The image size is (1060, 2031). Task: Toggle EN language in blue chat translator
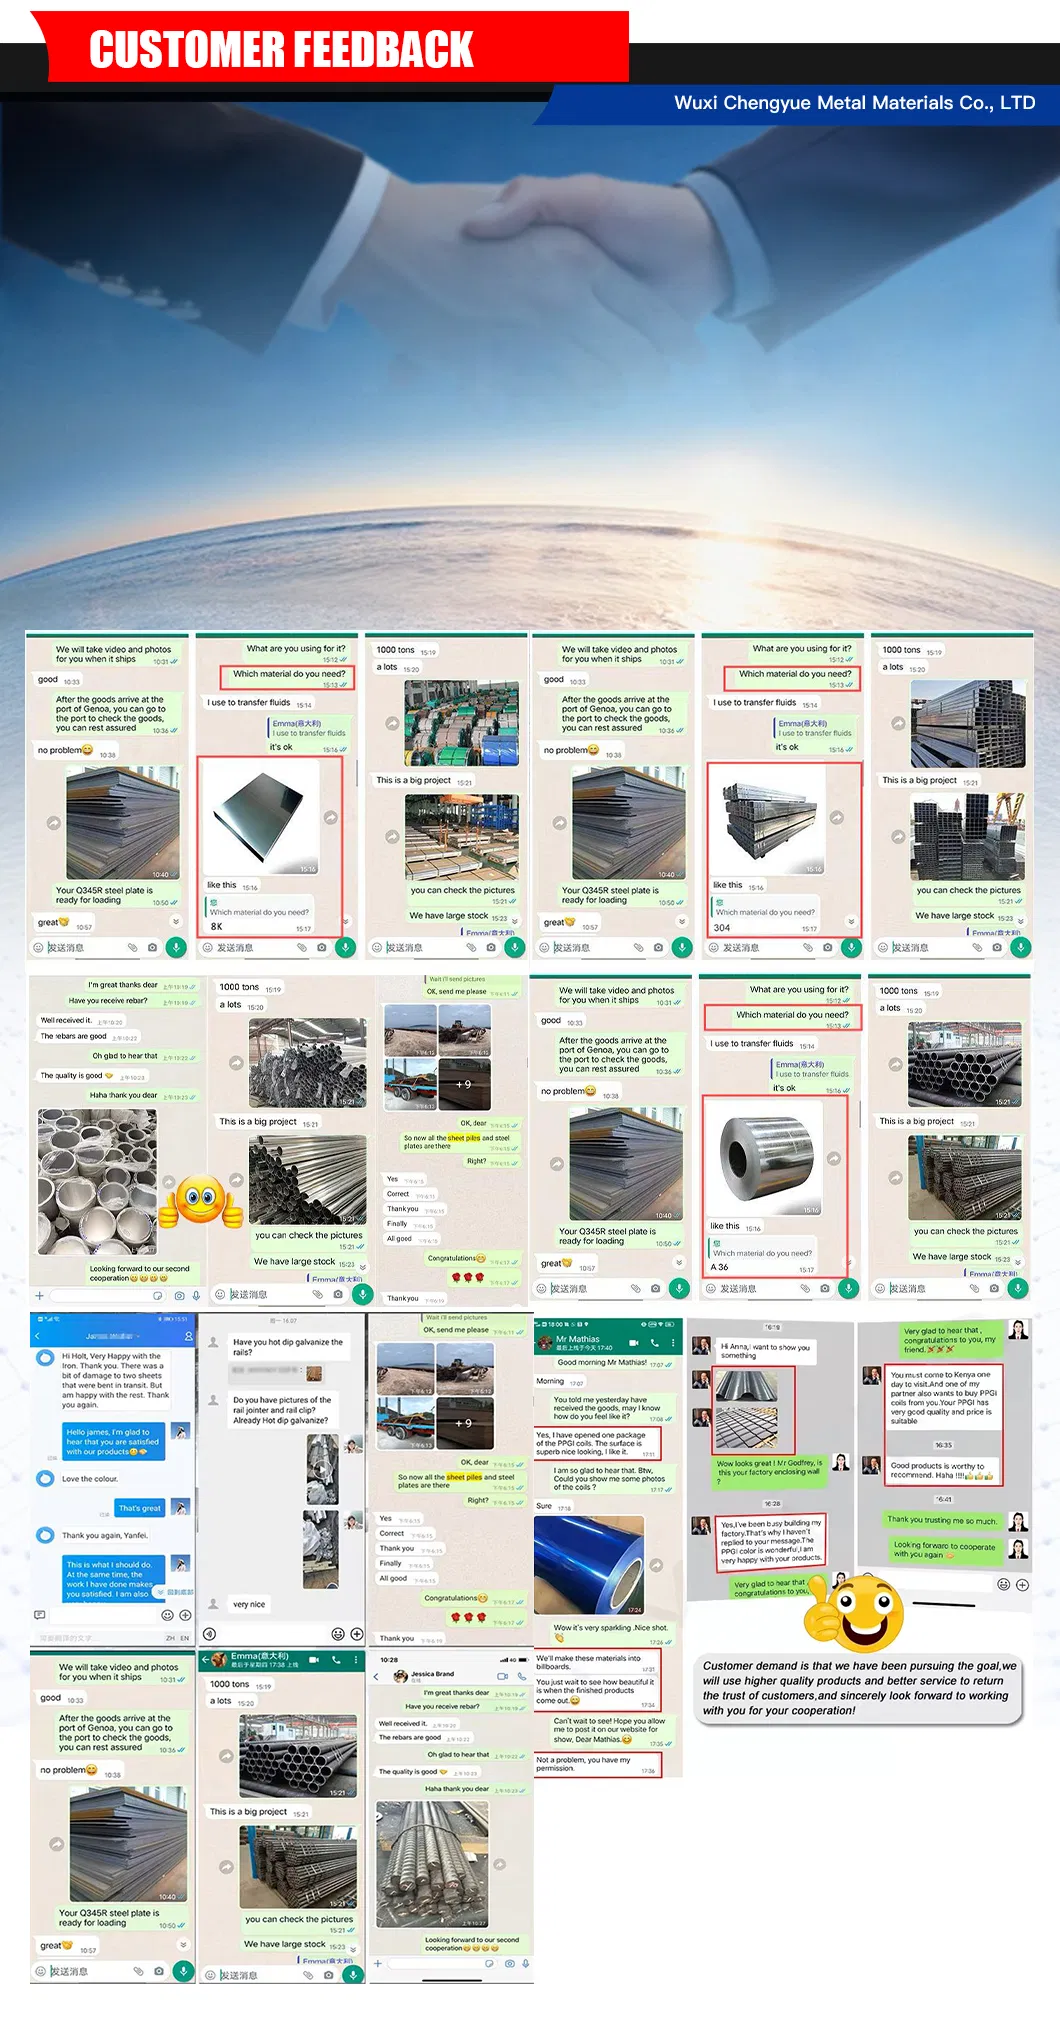pos(185,1638)
